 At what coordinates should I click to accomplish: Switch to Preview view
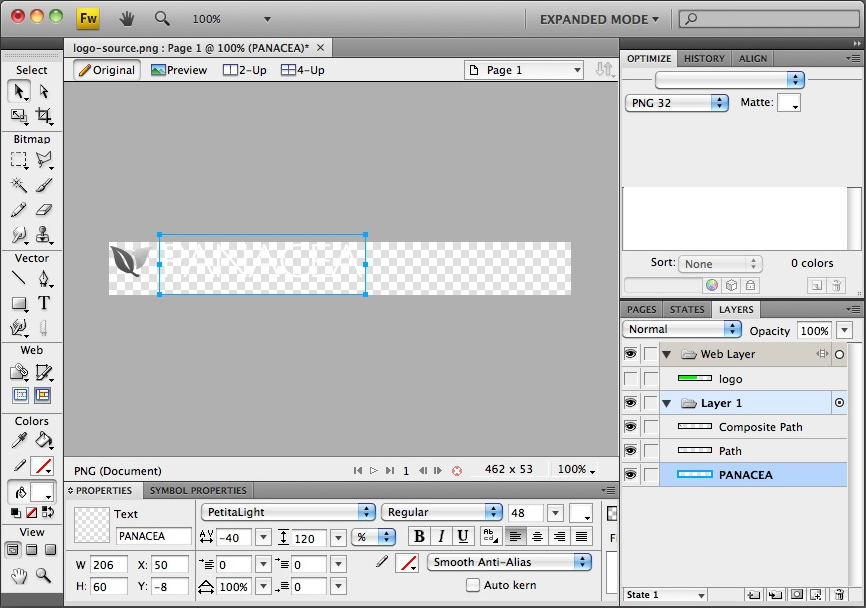[x=179, y=70]
